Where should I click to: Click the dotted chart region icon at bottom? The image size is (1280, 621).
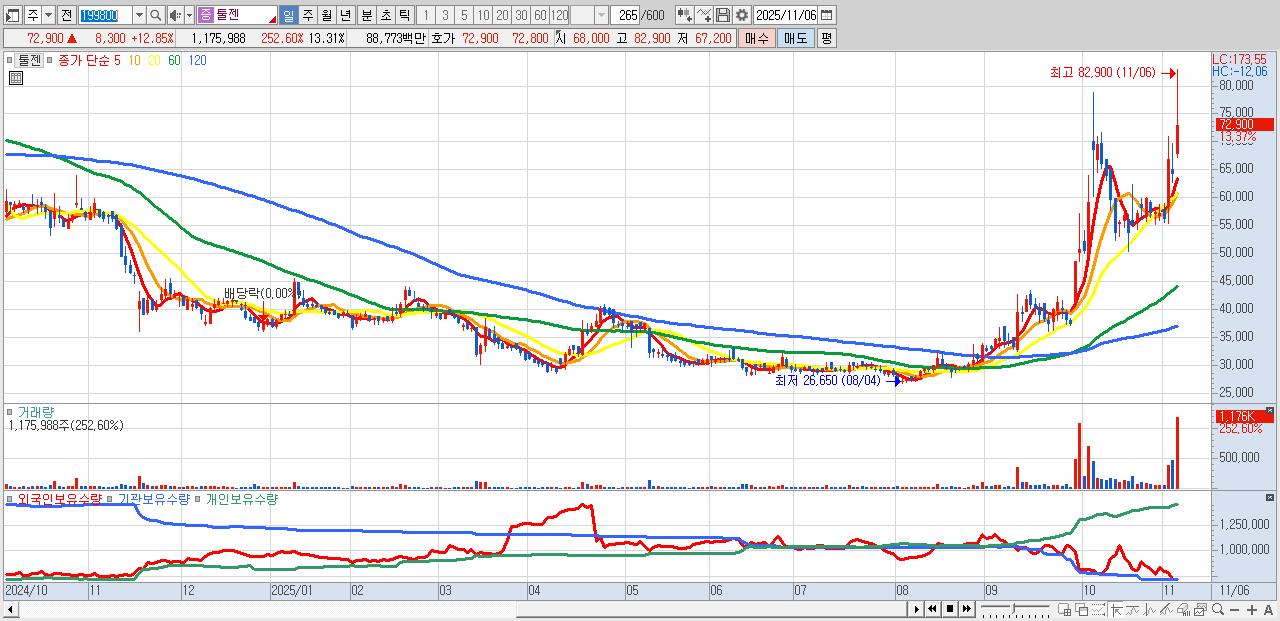pos(1098,609)
